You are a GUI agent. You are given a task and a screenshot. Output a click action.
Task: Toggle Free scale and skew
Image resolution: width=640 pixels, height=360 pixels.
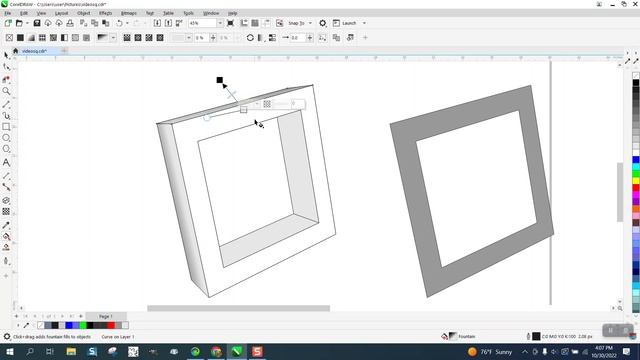pos(322,38)
